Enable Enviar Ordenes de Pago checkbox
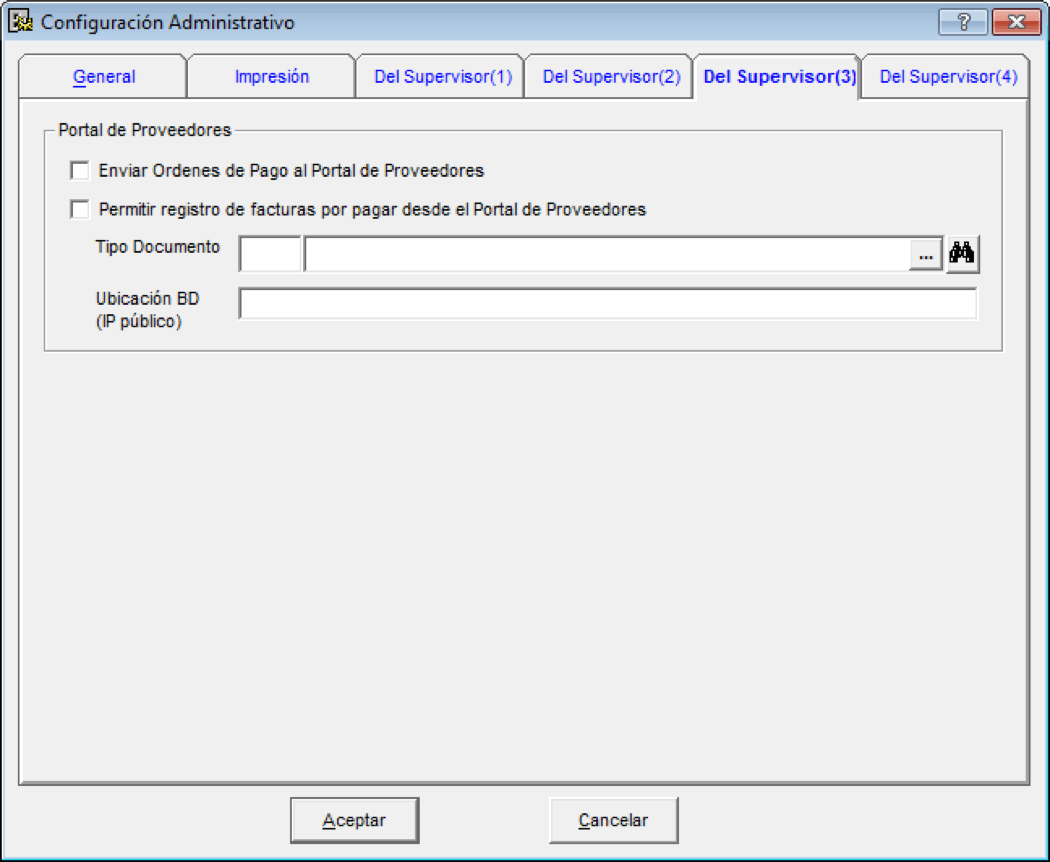Image resolution: width=1050 pixels, height=862 pixels. click(80, 171)
